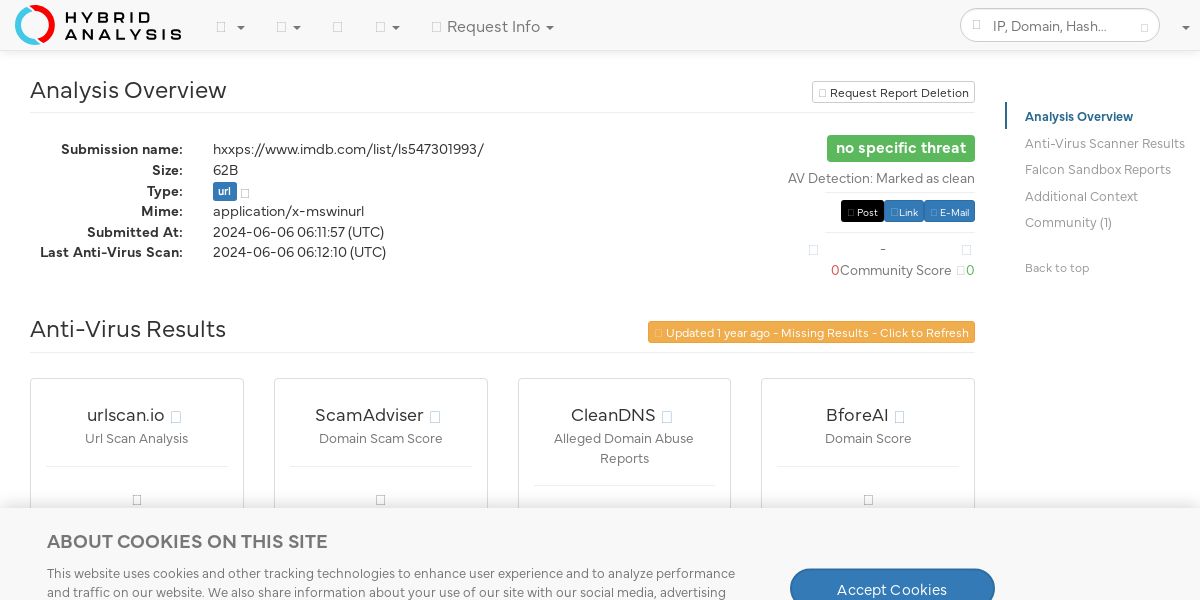Click the Hybrid Analysis logo
This screenshot has height=600, width=1200.
pos(98,25)
